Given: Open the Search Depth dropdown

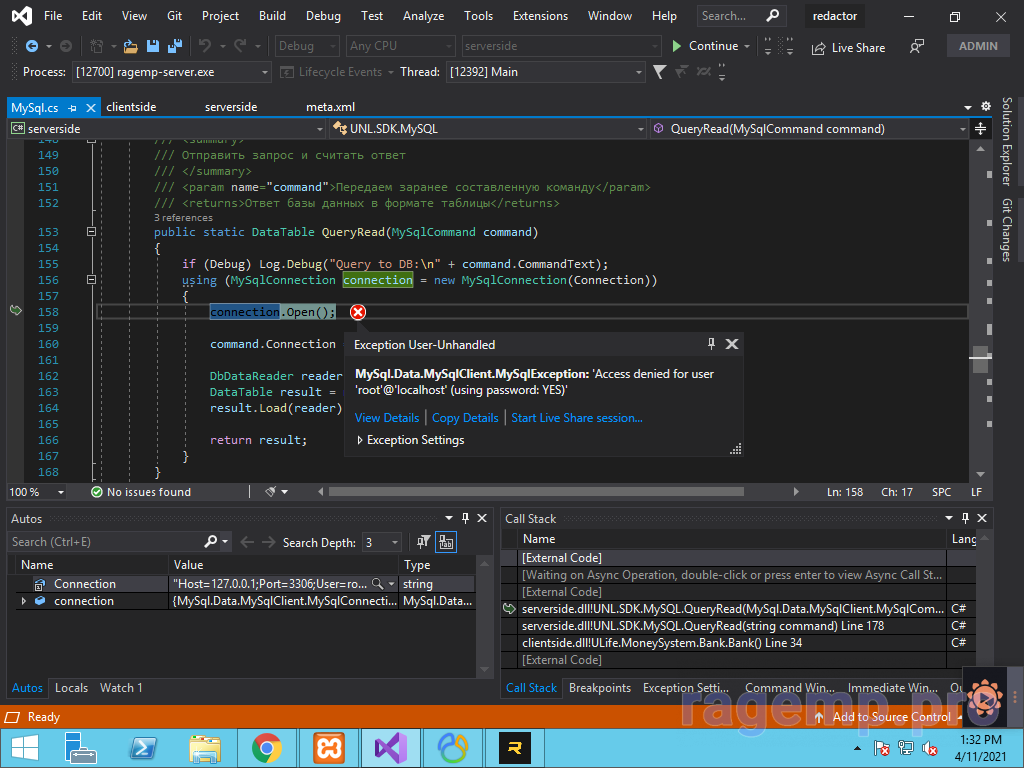Looking at the screenshot, I should click(x=381, y=542).
